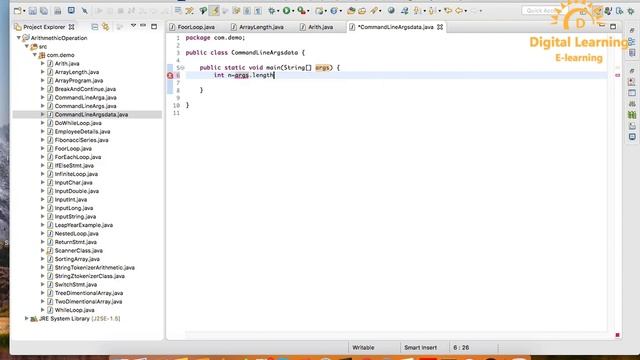640x360 pixels.
Task: Select SortingArray.java in the tree
Action: (77, 259)
